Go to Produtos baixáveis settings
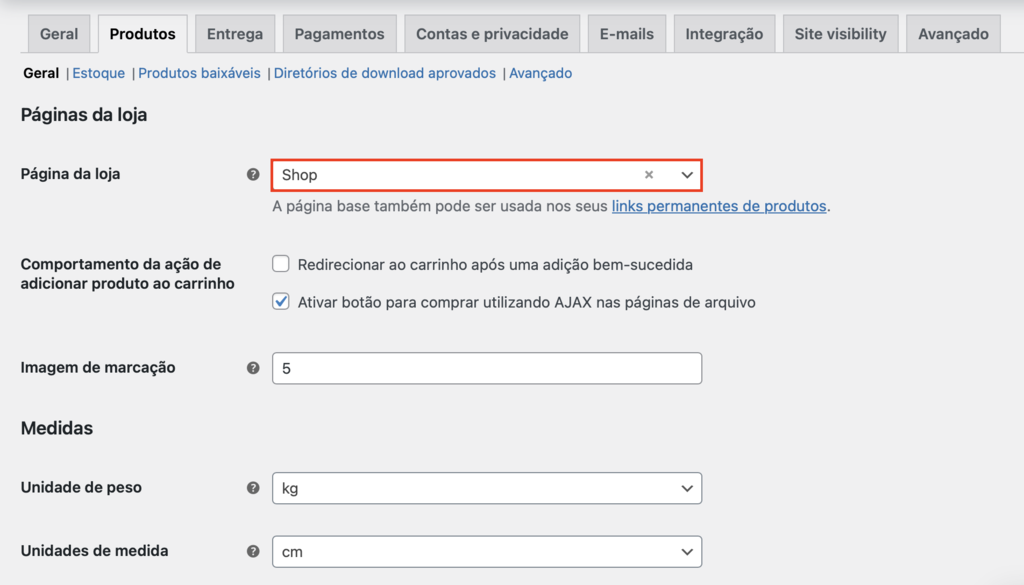This screenshot has width=1024, height=585. pos(200,73)
